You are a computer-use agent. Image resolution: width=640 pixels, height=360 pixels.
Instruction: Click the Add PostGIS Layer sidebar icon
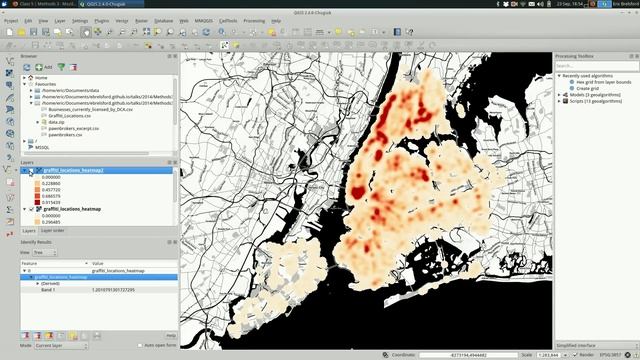(10, 85)
